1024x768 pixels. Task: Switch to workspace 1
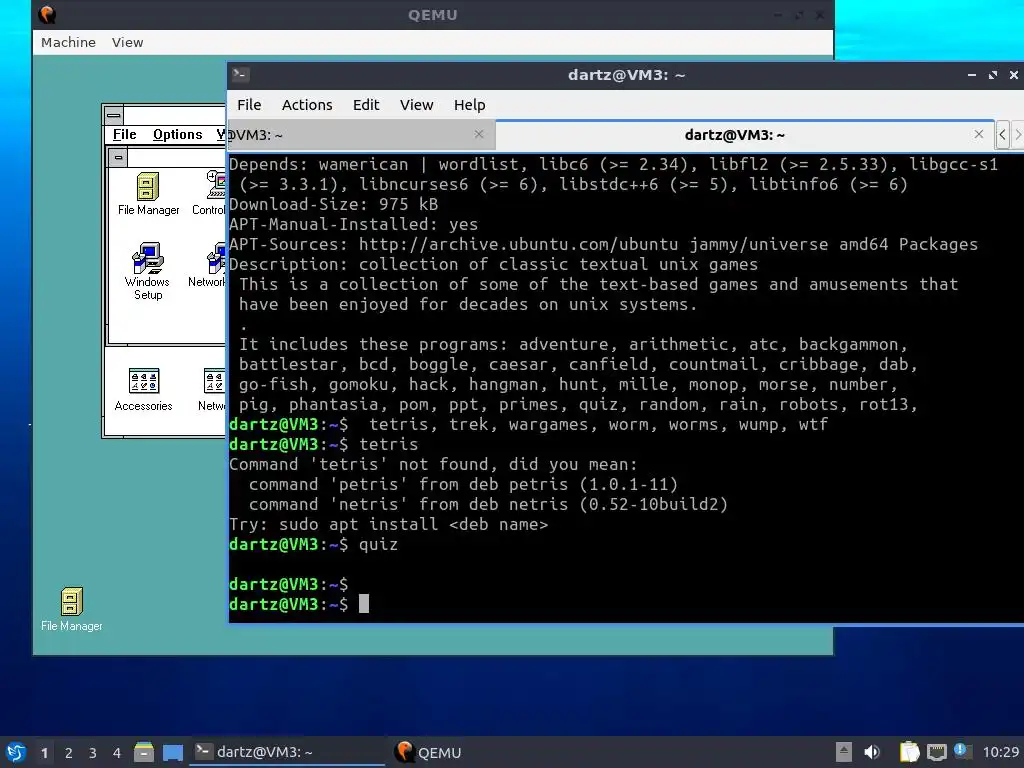(44, 753)
